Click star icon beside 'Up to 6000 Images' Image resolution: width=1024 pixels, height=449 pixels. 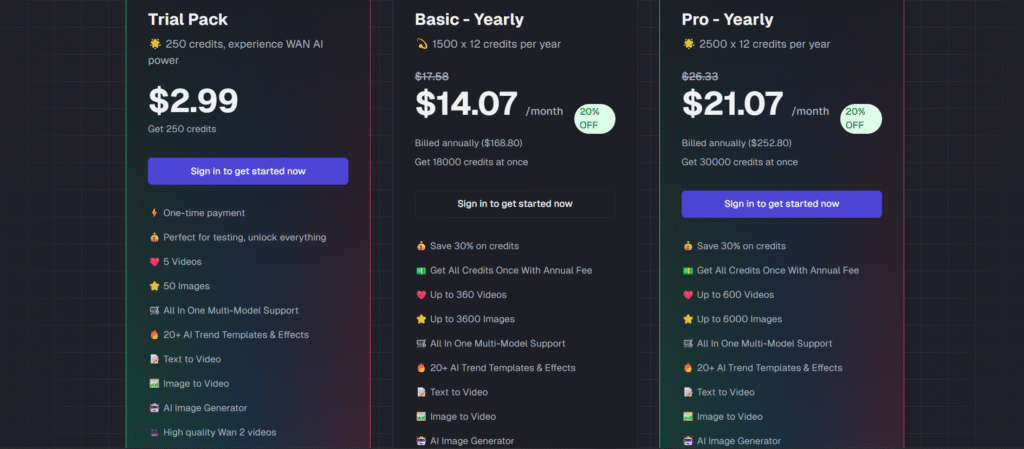pyautogui.click(x=688, y=319)
